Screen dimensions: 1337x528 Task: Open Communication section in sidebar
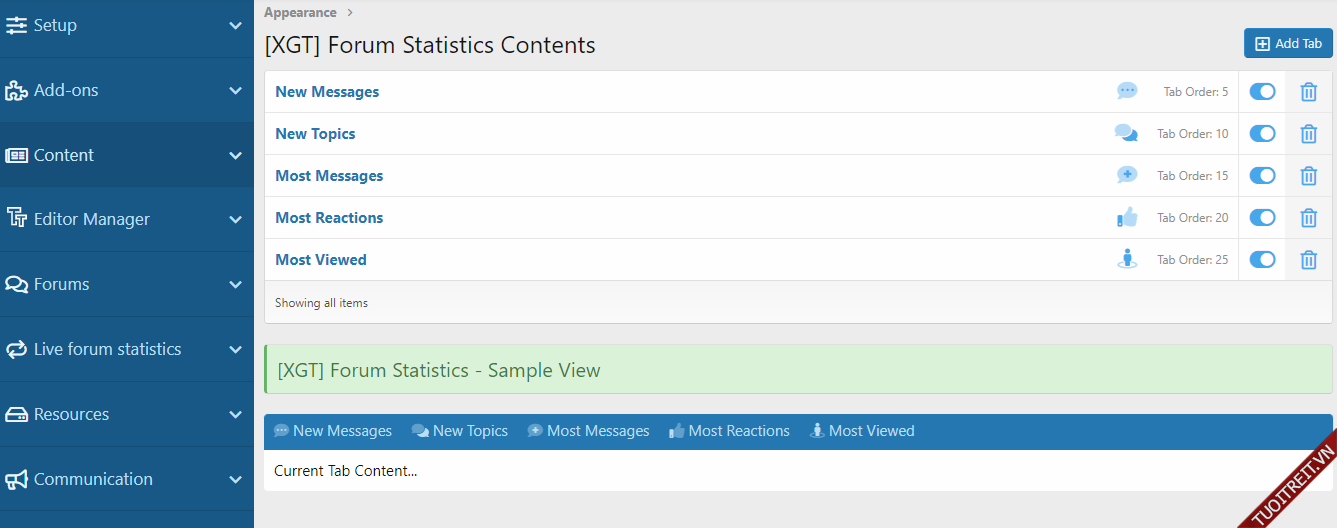(x=93, y=479)
